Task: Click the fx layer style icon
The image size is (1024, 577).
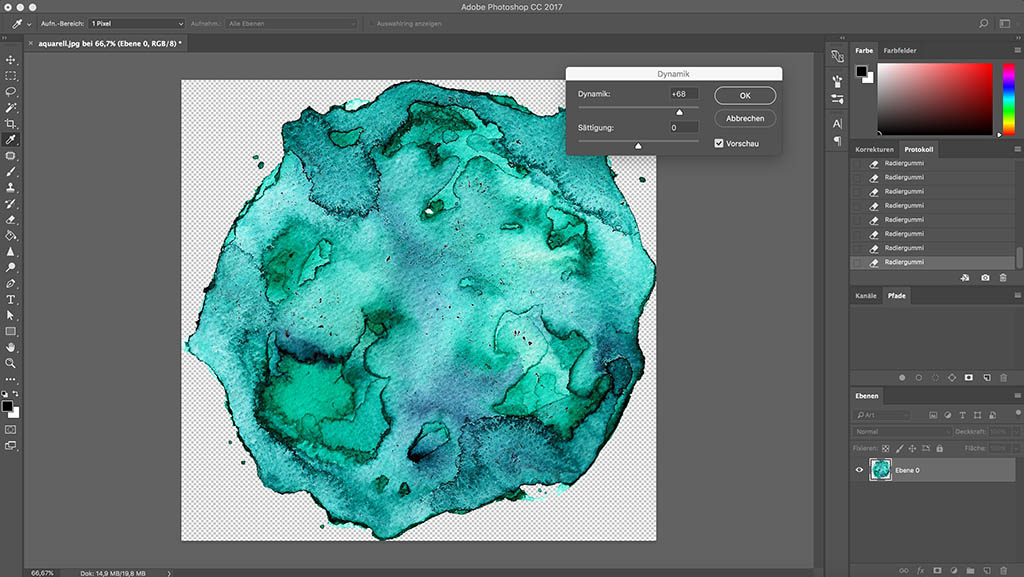Action: (920, 571)
